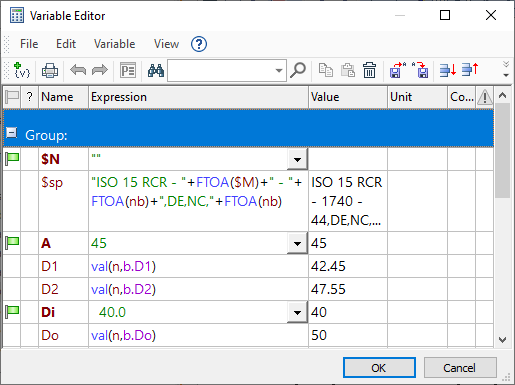Expand the toolbar overflow options
Viewport: 515px width, 385px height.
click(506, 69)
